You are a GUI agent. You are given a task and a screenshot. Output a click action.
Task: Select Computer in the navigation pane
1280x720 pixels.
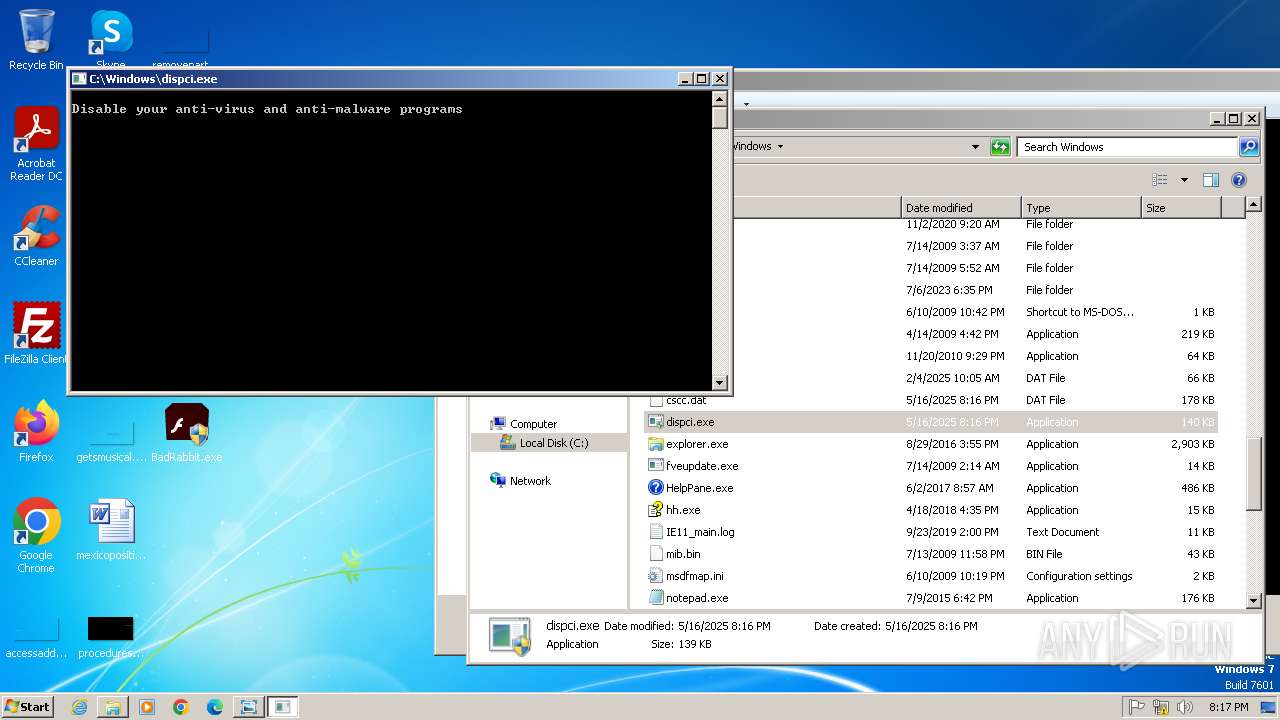533,424
